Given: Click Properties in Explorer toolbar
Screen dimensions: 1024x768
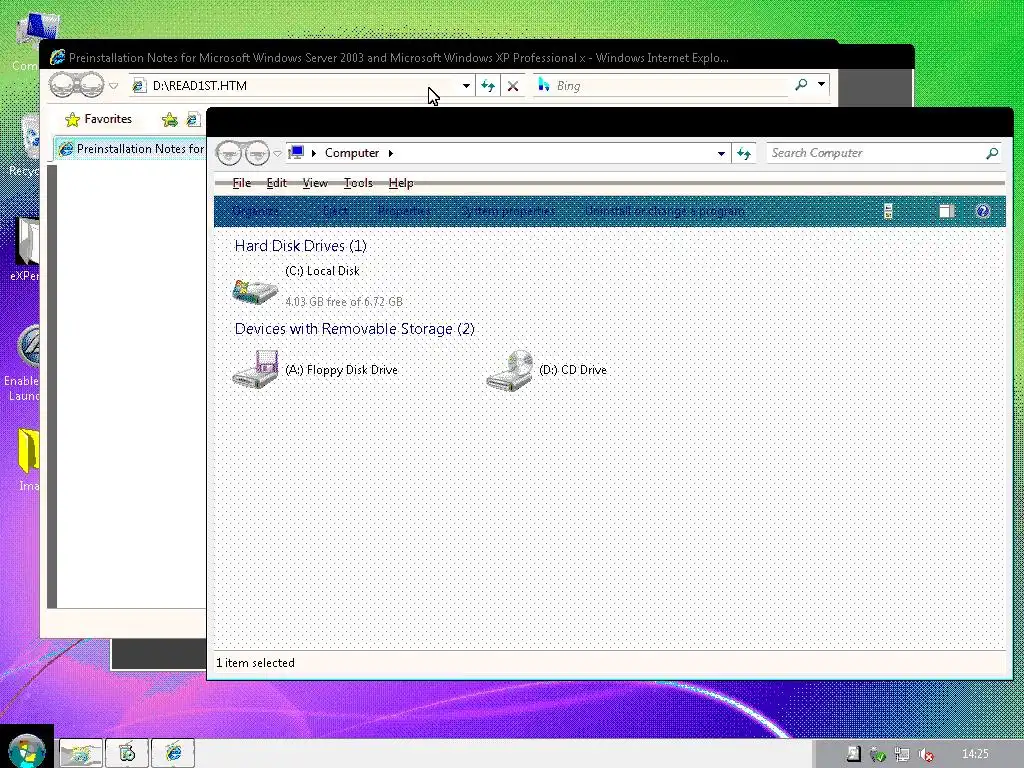Looking at the screenshot, I should (404, 211).
